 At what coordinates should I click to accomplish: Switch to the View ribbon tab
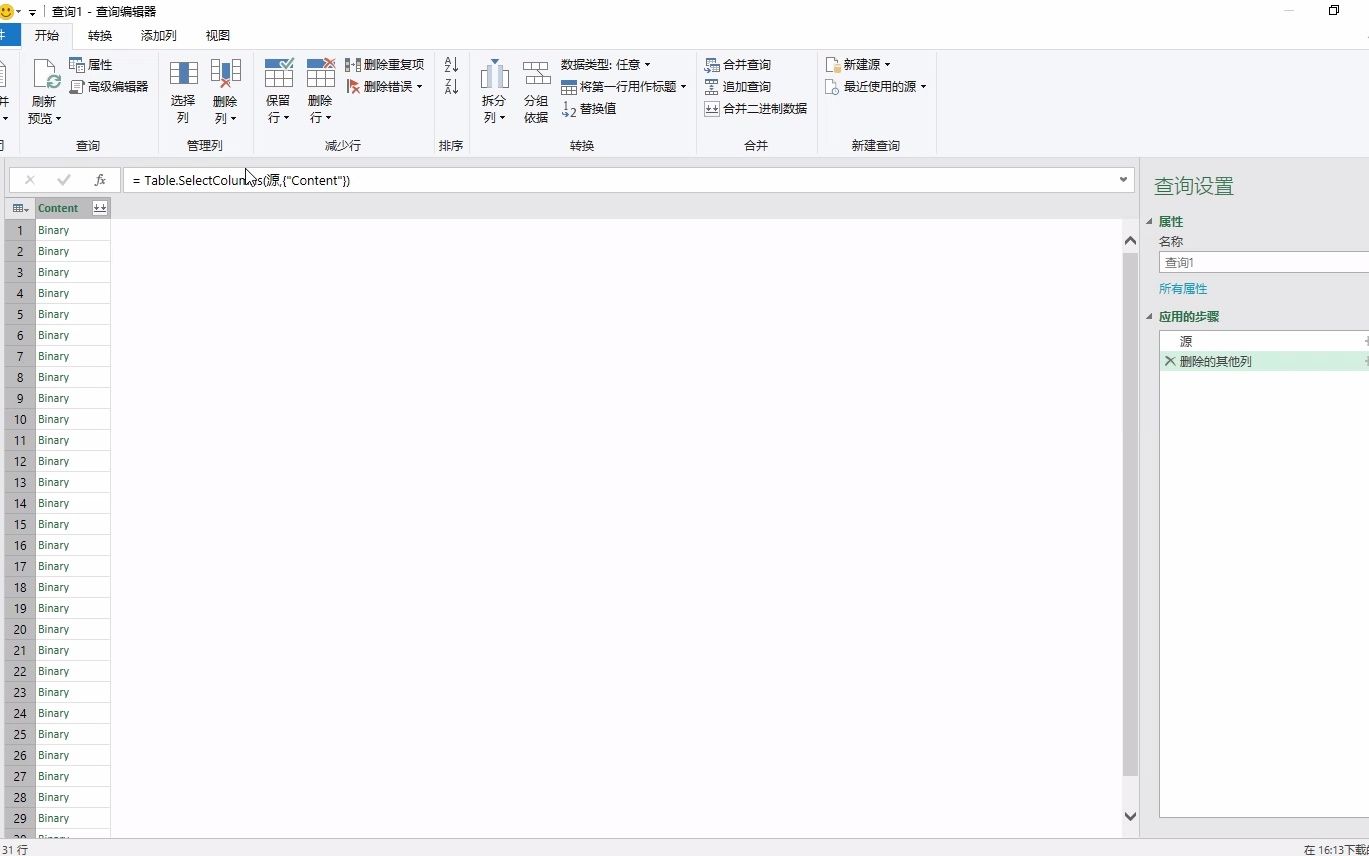pyautogui.click(x=217, y=35)
